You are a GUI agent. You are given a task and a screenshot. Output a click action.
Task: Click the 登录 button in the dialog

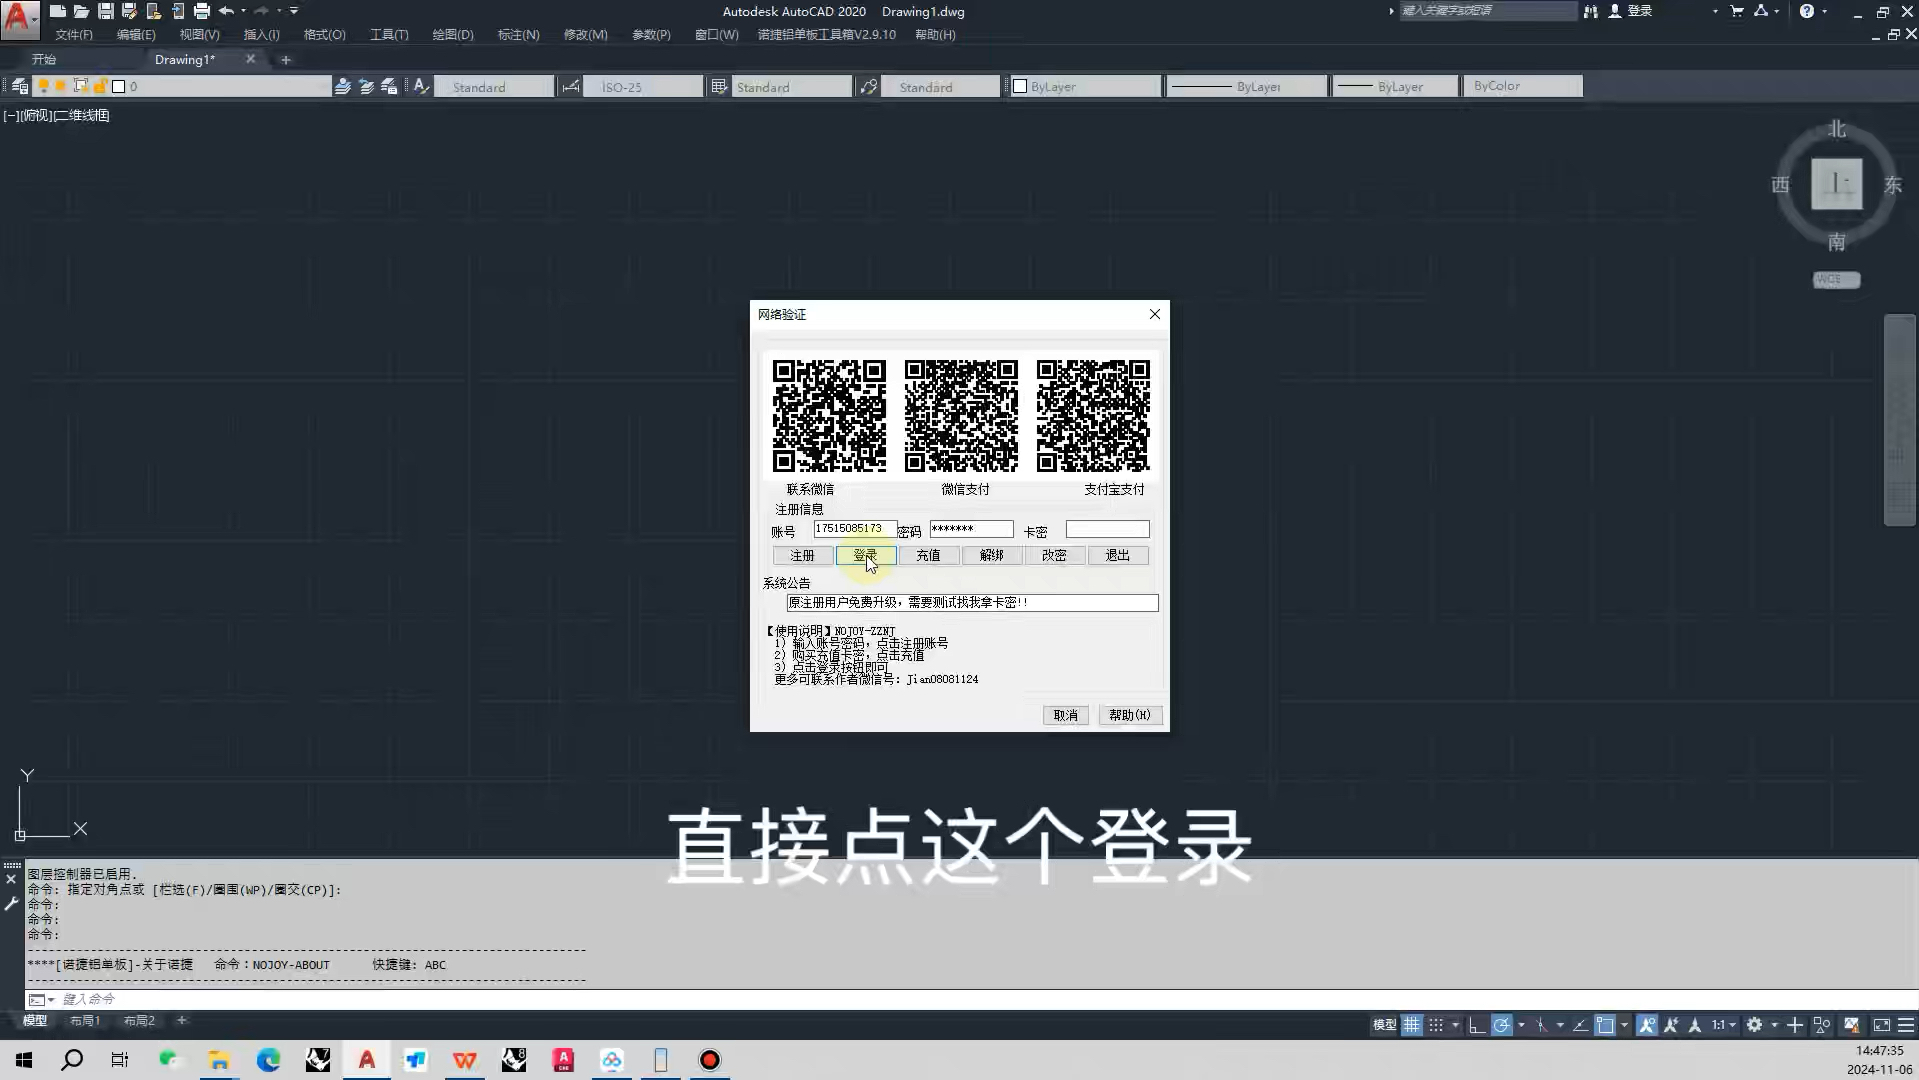(x=865, y=555)
